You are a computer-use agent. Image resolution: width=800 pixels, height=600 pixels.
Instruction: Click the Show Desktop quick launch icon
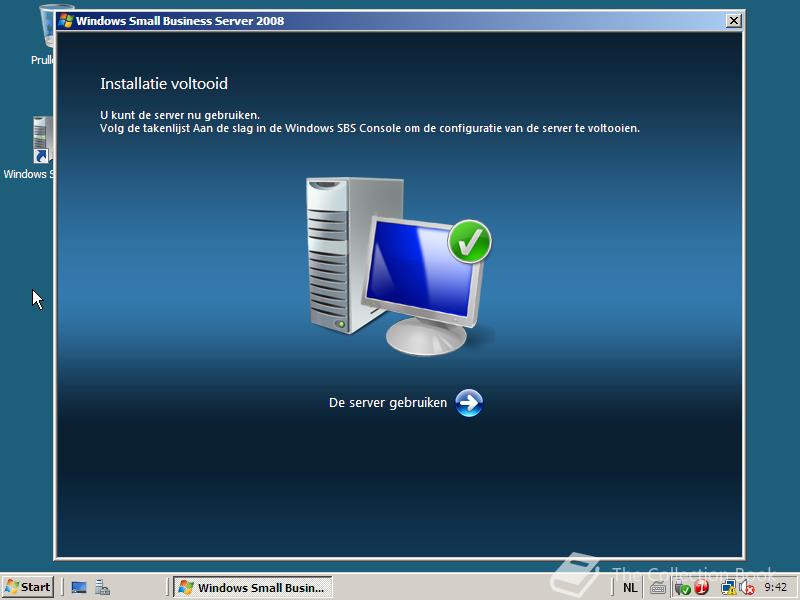79,587
